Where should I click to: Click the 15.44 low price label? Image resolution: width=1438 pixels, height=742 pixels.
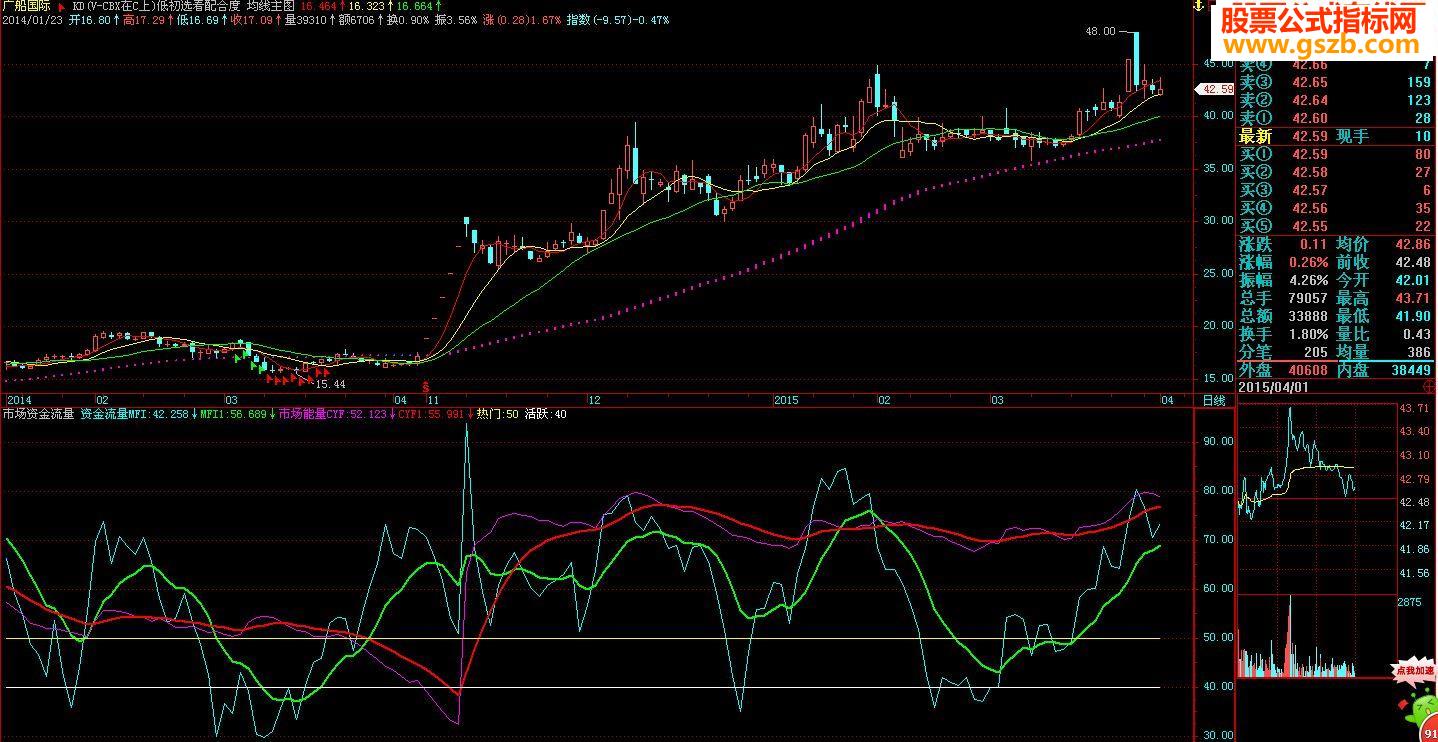[x=330, y=384]
